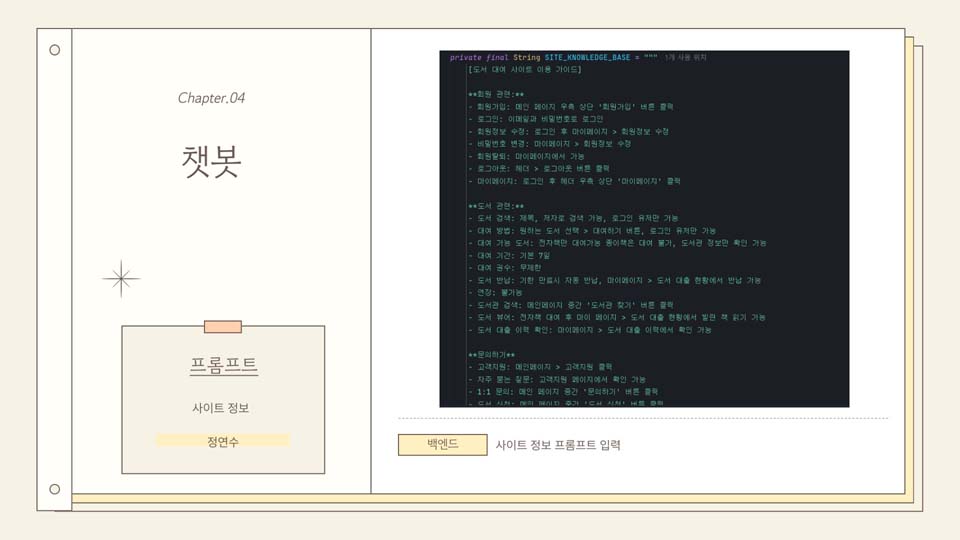Click the '도서 뷰어' code line
Viewport: 960px width, 540px height.
[x=617, y=317]
